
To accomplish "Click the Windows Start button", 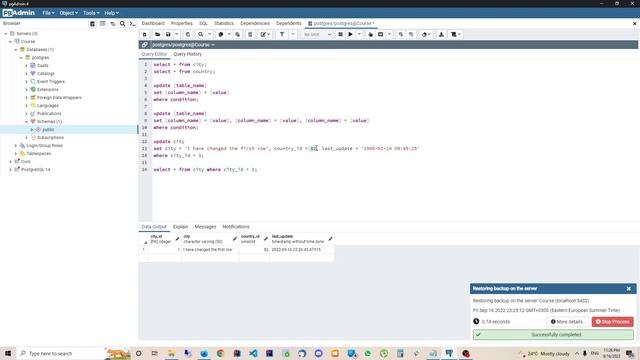I will pos(8,353).
